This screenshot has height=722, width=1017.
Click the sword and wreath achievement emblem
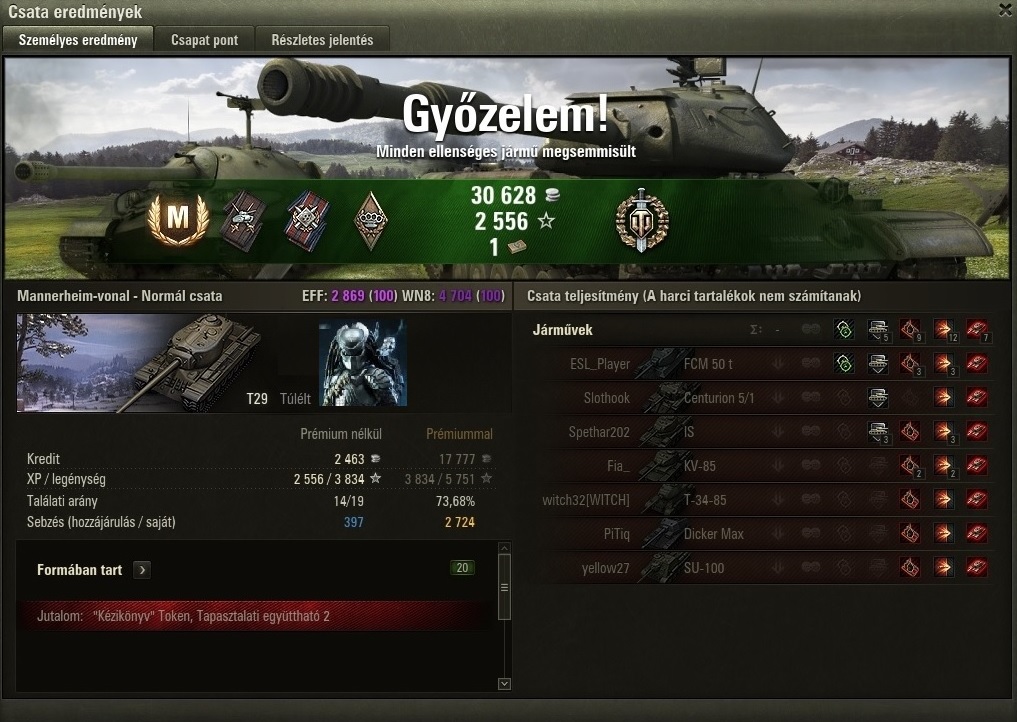pos(641,220)
